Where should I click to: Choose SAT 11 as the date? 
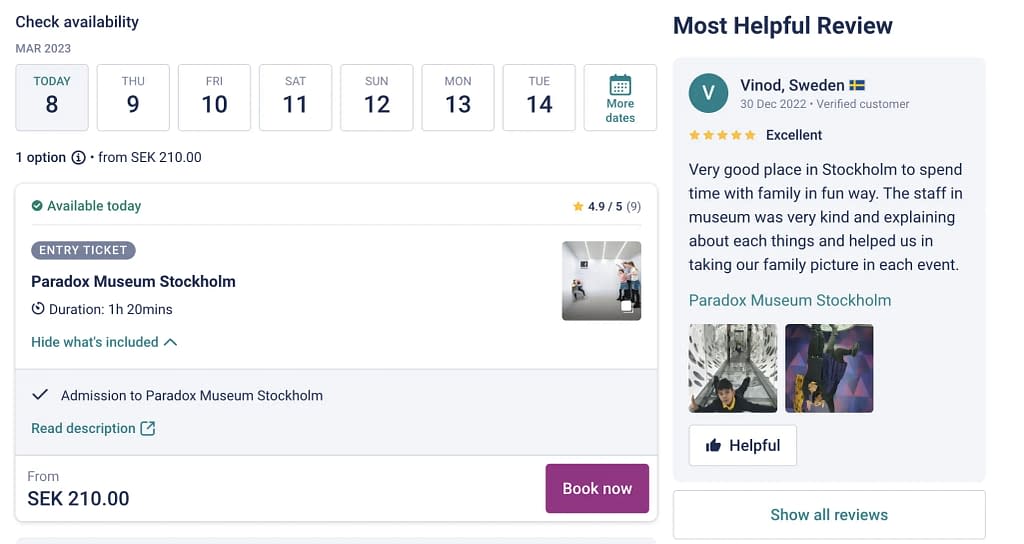295,97
